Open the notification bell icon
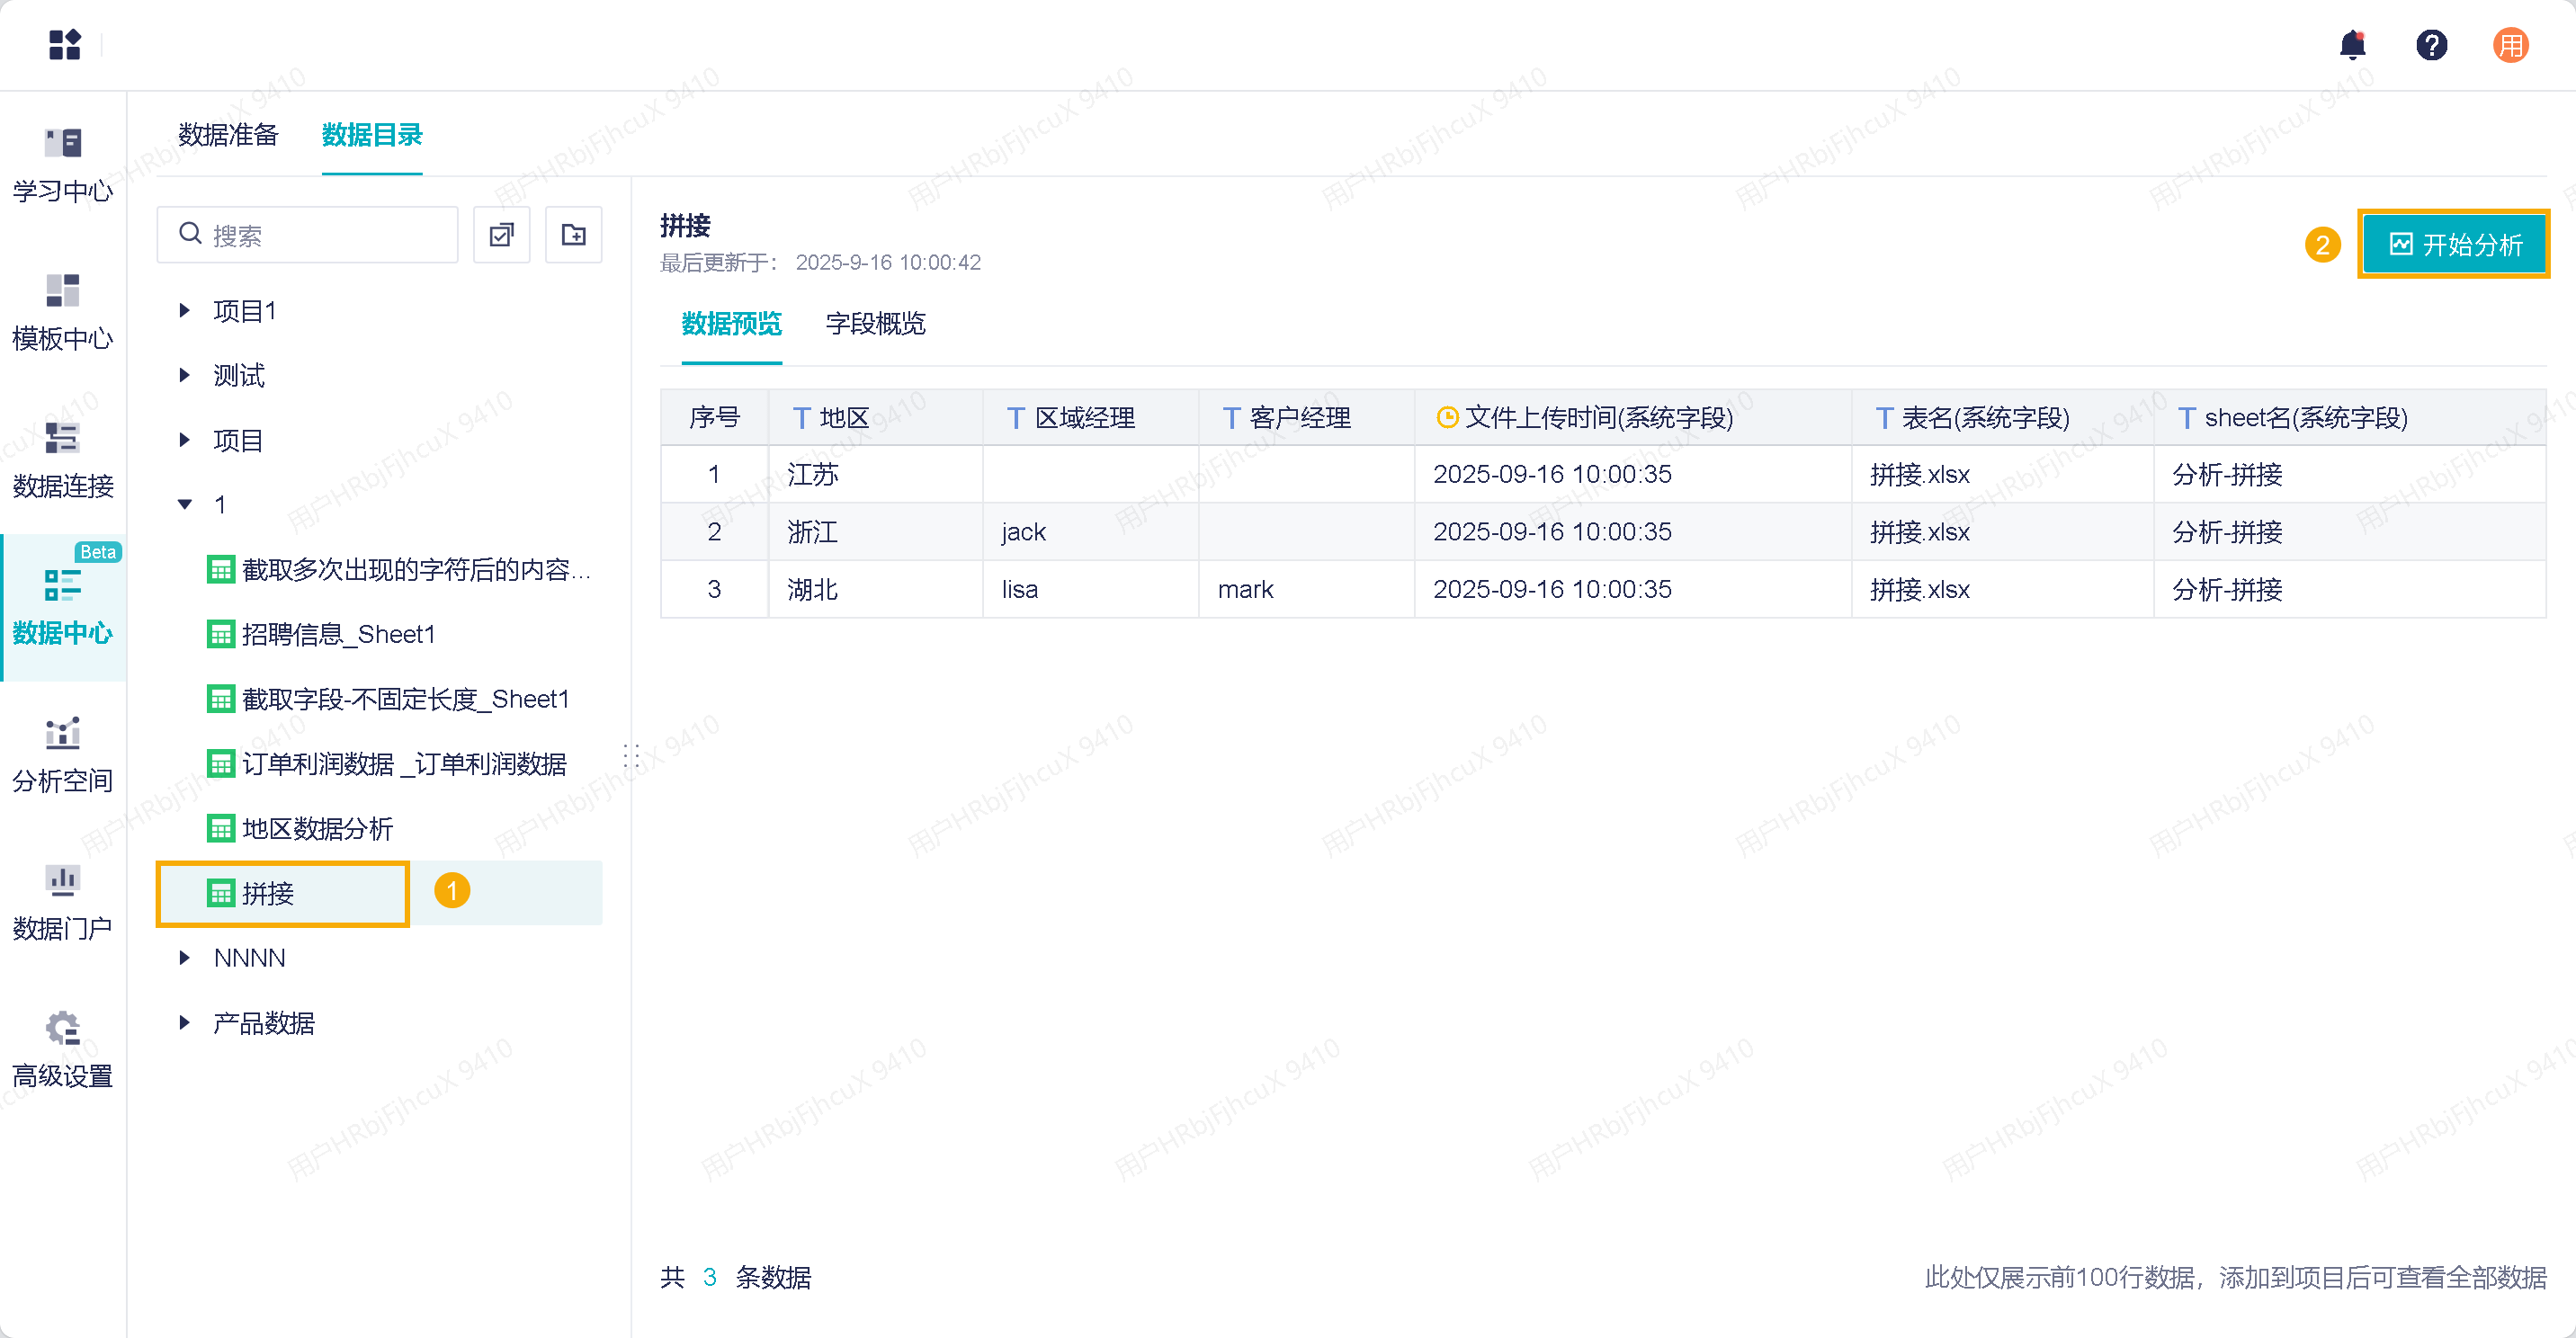This screenshot has width=2576, height=1338. (2352, 46)
